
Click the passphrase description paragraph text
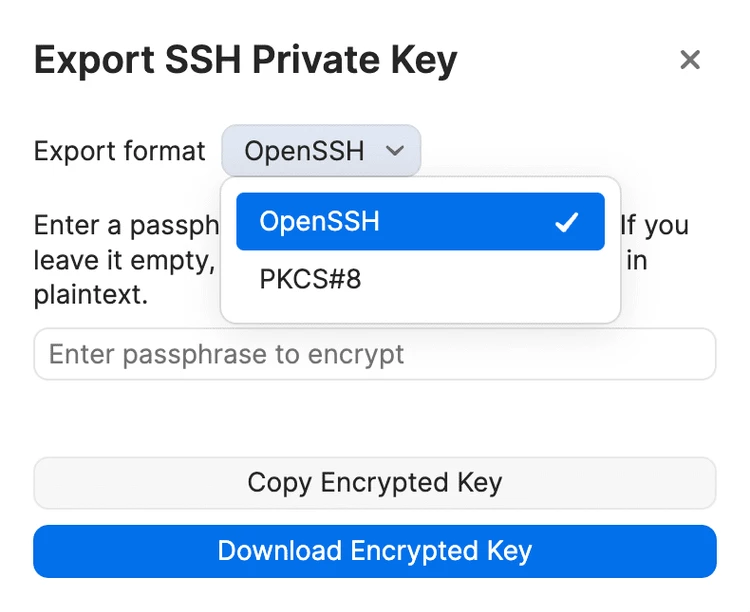[126, 260]
